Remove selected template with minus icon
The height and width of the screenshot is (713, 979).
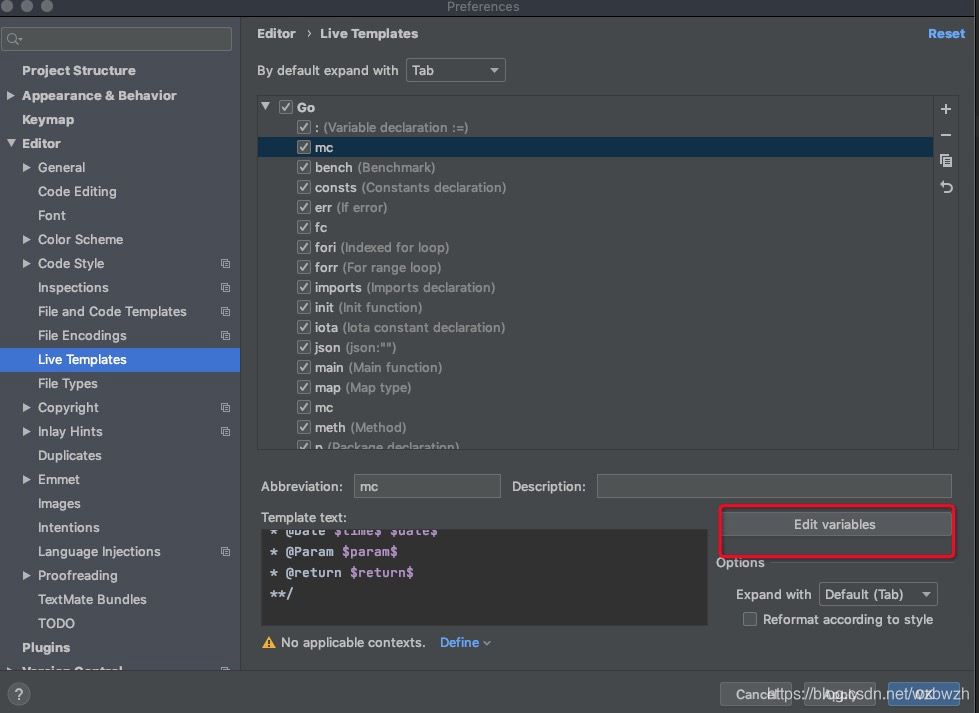(x=946, y=135)
